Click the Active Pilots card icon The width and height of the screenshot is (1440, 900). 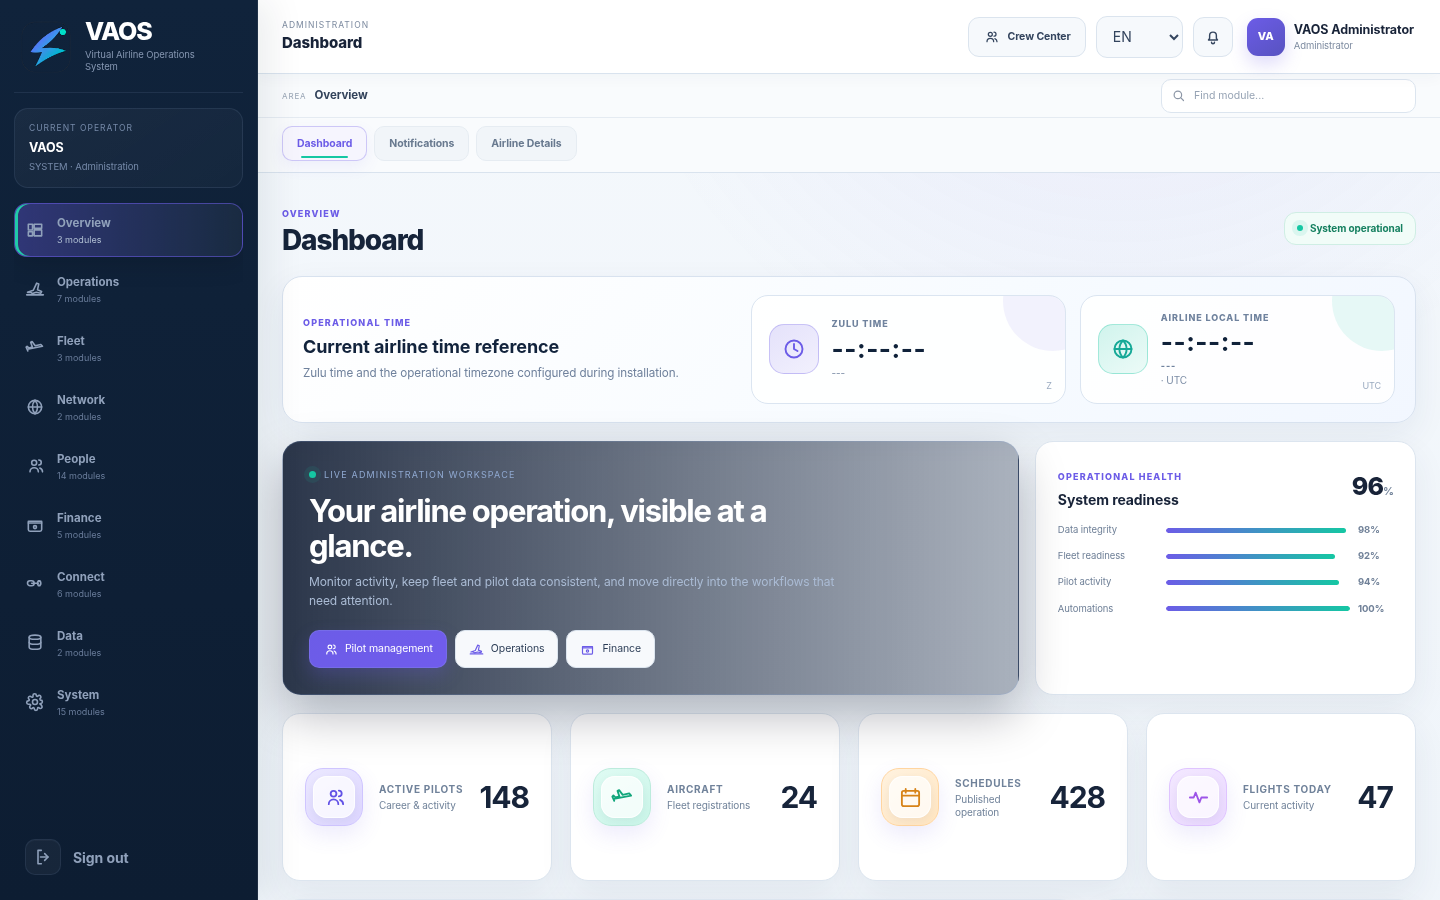point(335,797)
